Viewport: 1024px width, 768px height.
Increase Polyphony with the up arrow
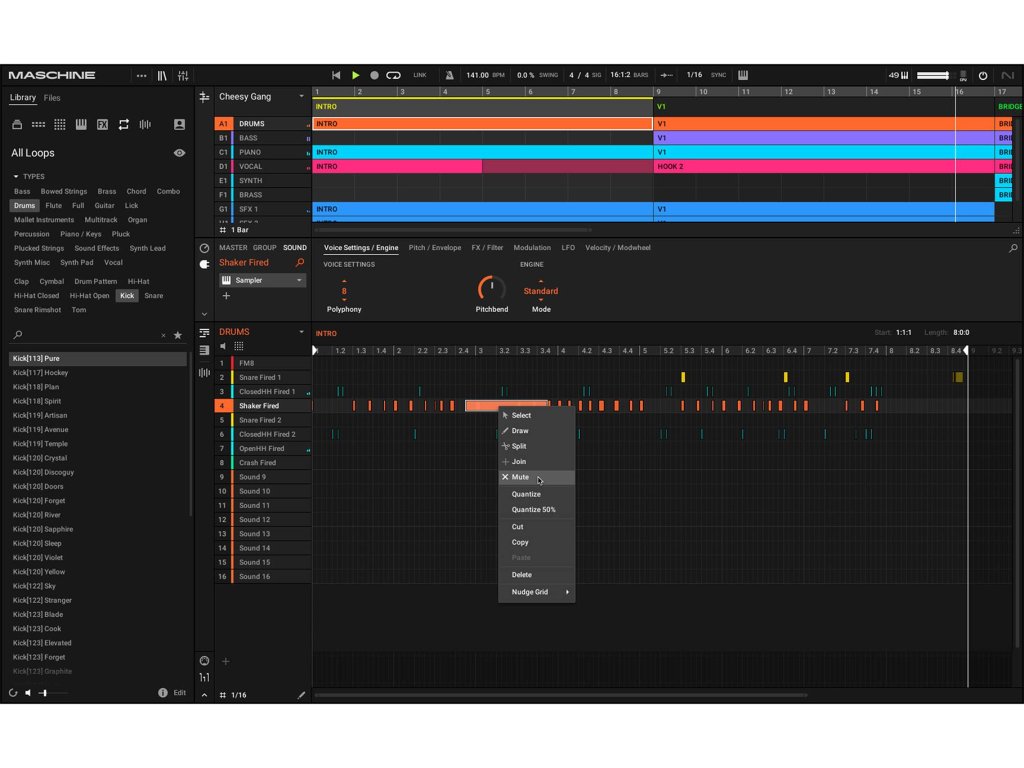344,281
